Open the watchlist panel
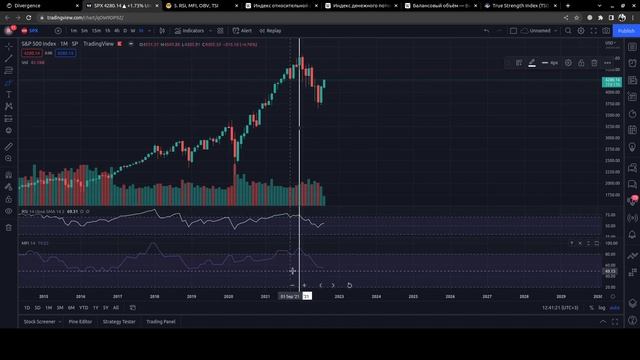Viewport: 640px width, 360px height. click(632, 47)
